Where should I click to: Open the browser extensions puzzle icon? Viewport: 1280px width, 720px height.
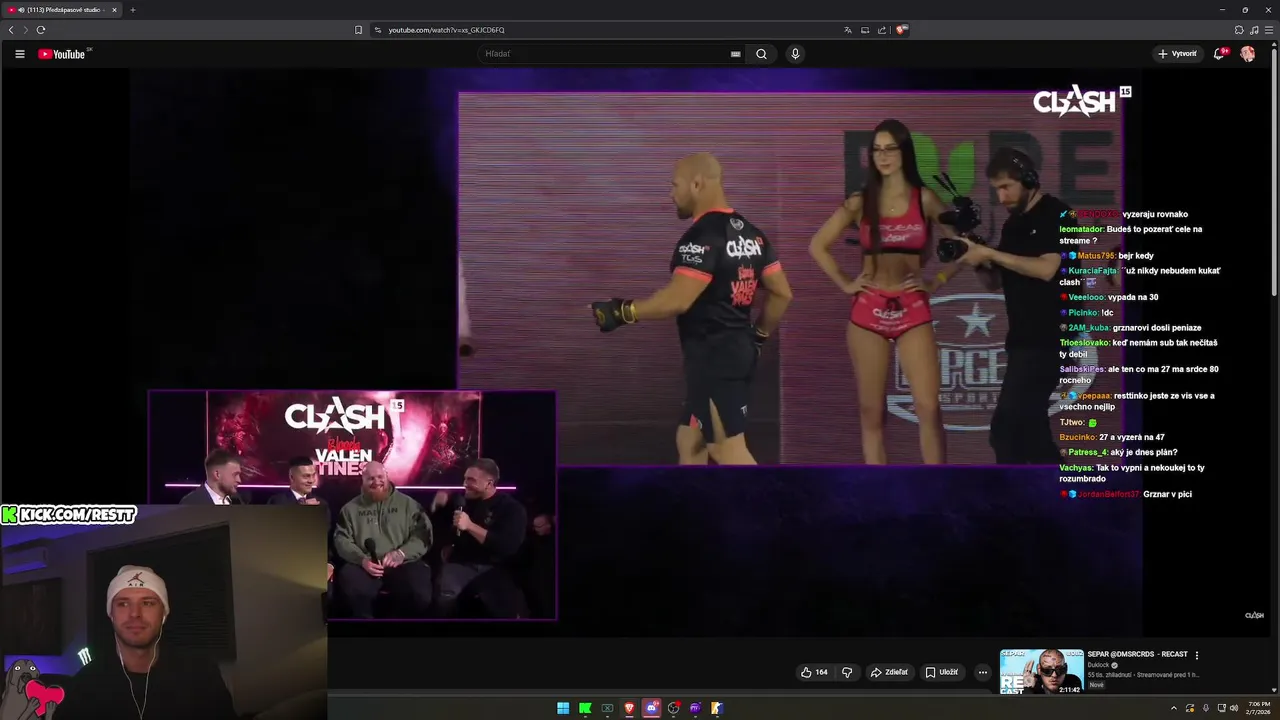[x=1239, y=30]
